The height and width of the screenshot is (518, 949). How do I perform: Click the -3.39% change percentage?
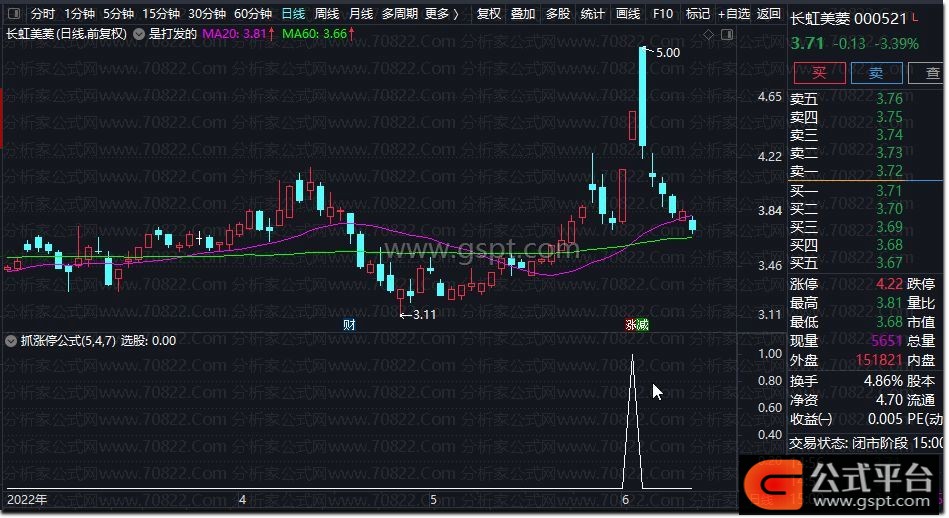[896, 44]
